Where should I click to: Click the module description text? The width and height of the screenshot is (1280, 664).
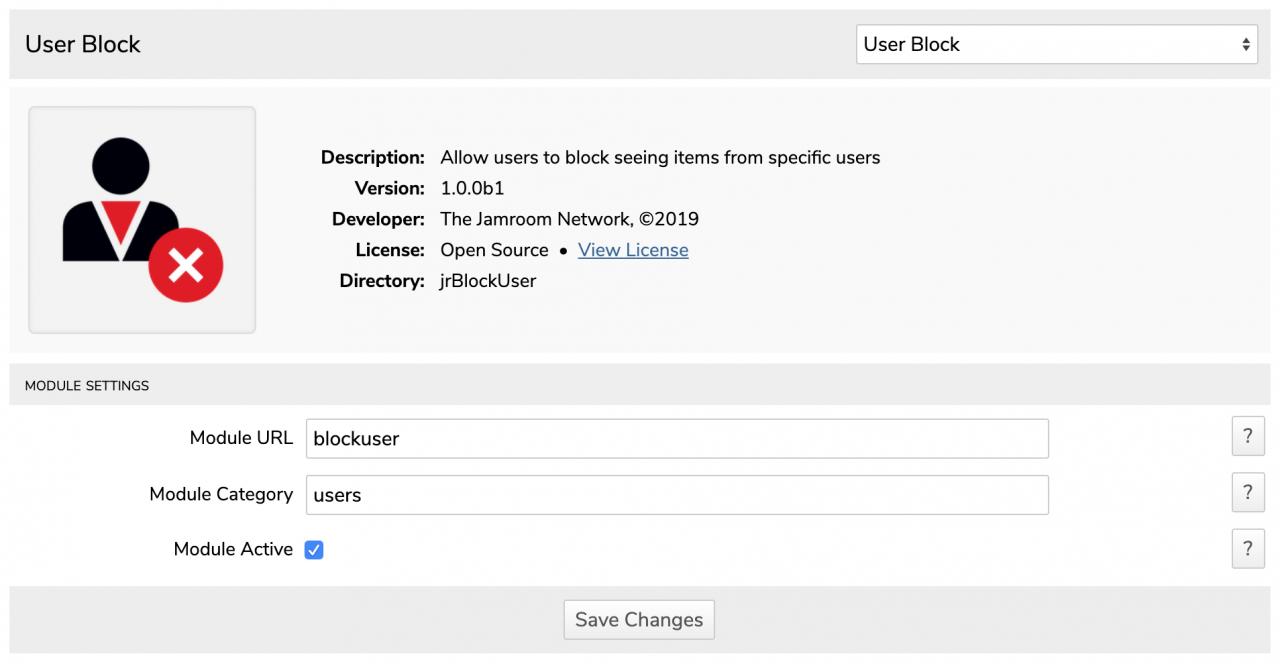point(660,157)
